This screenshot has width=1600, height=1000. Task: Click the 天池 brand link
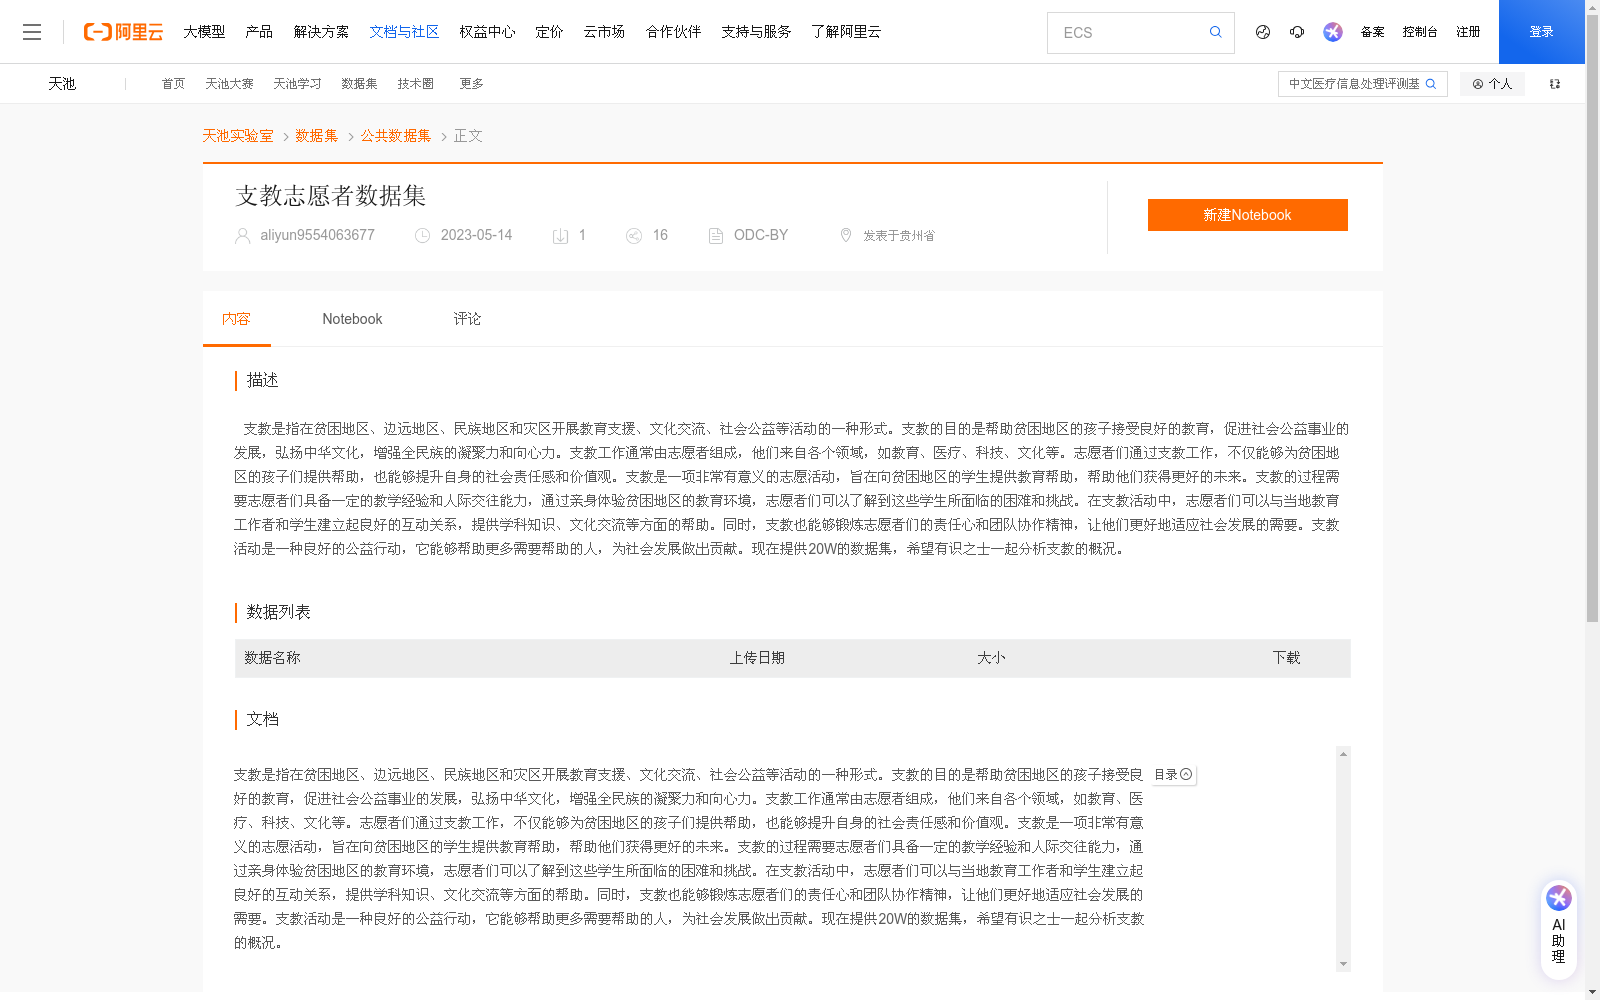point(62,84)
